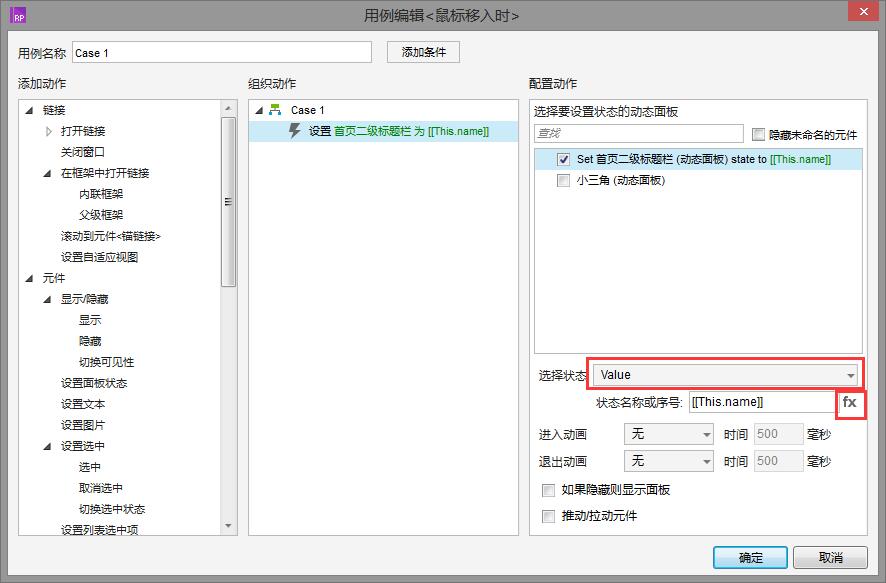This screenshot has height=583, width=886.
Task: Click the 查找 search field
Action: 639,133
